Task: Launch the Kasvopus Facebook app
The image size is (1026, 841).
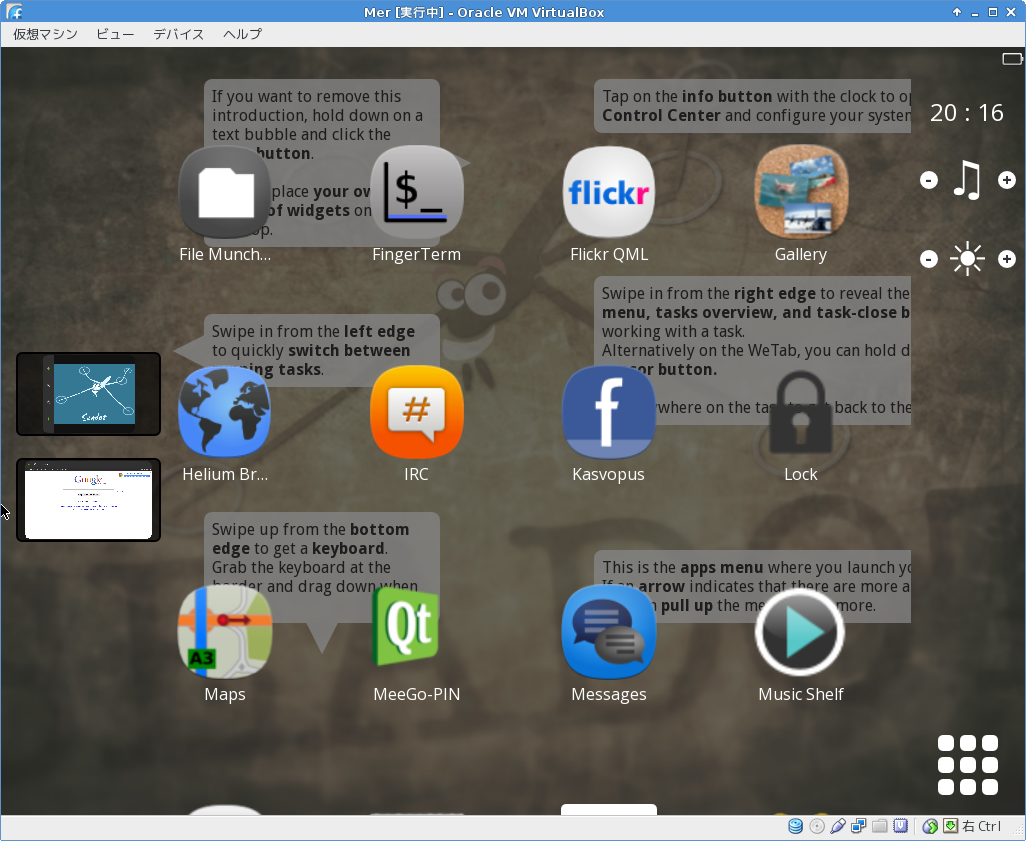Action: click(x=609, y=412)
